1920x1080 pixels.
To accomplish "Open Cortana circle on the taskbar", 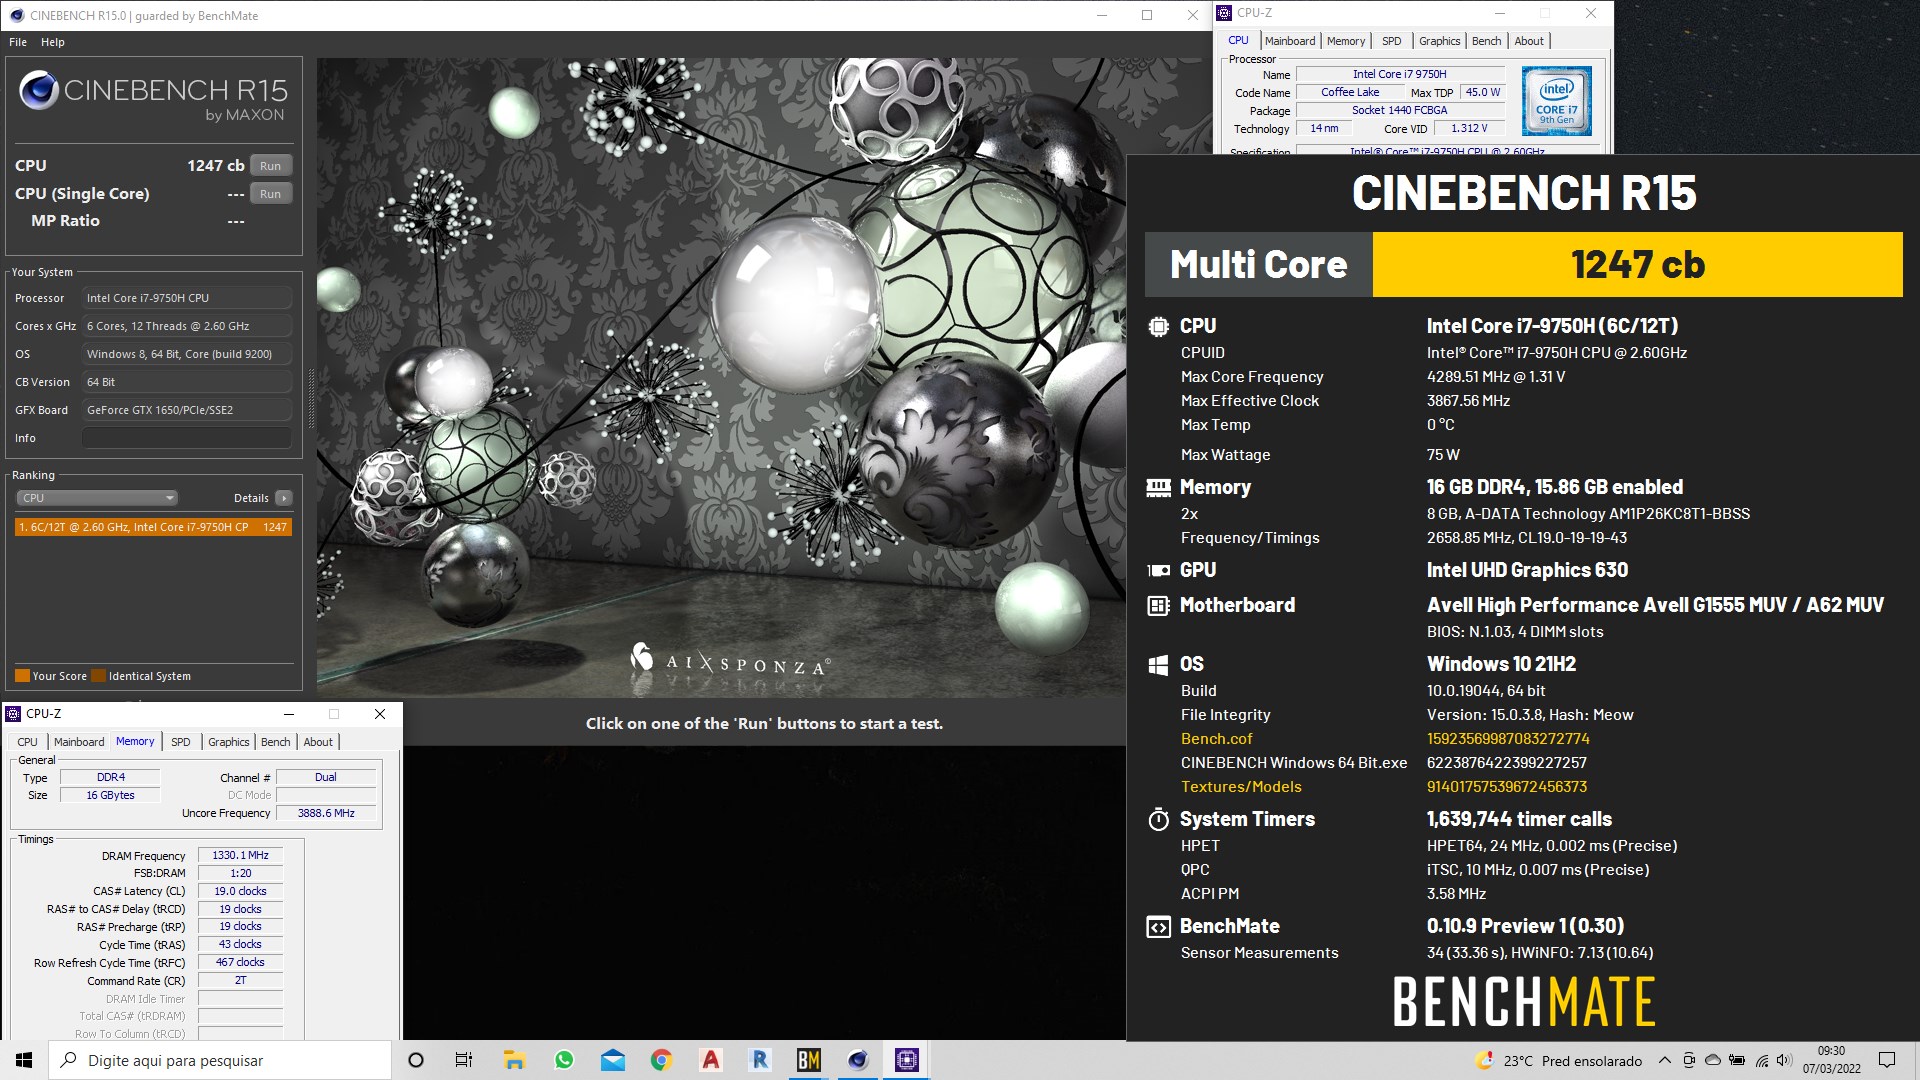I will click(416, 1060).
